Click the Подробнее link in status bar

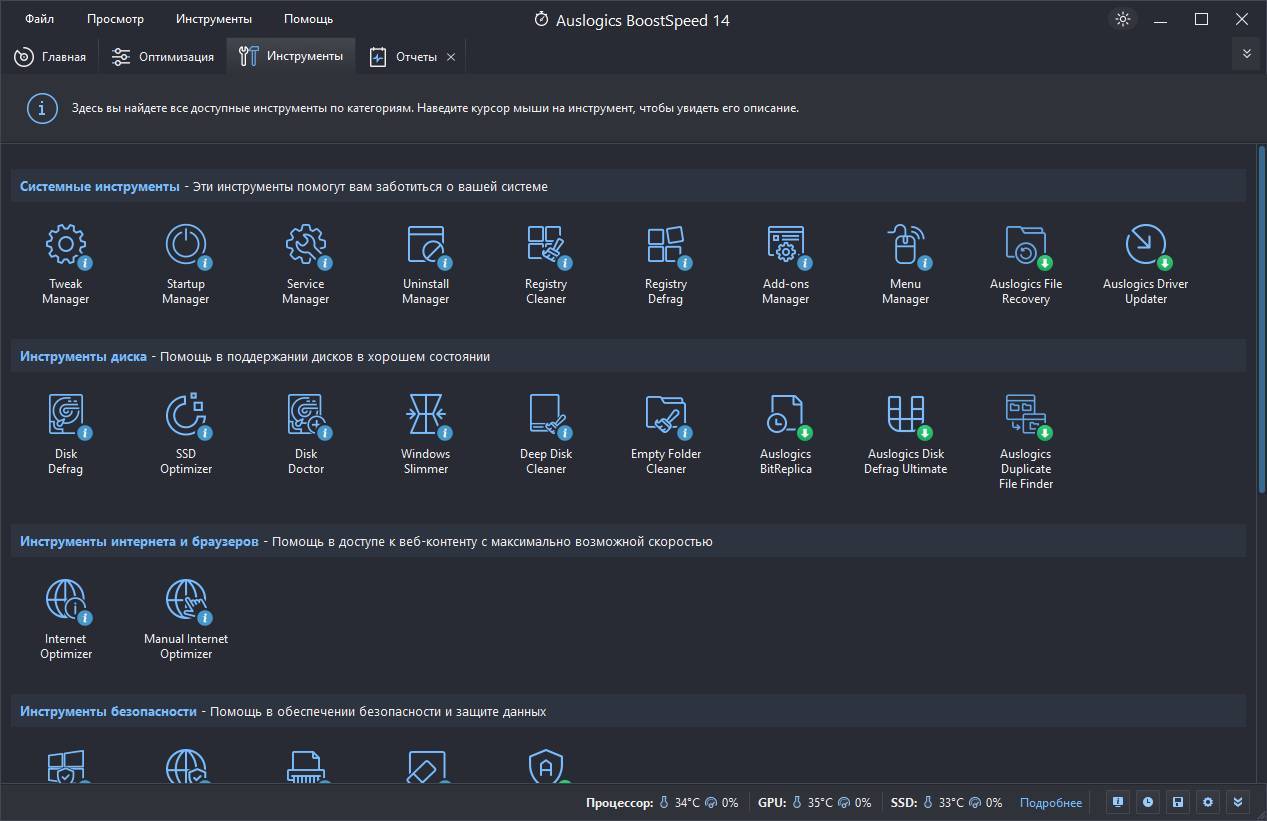[1051, 802]
